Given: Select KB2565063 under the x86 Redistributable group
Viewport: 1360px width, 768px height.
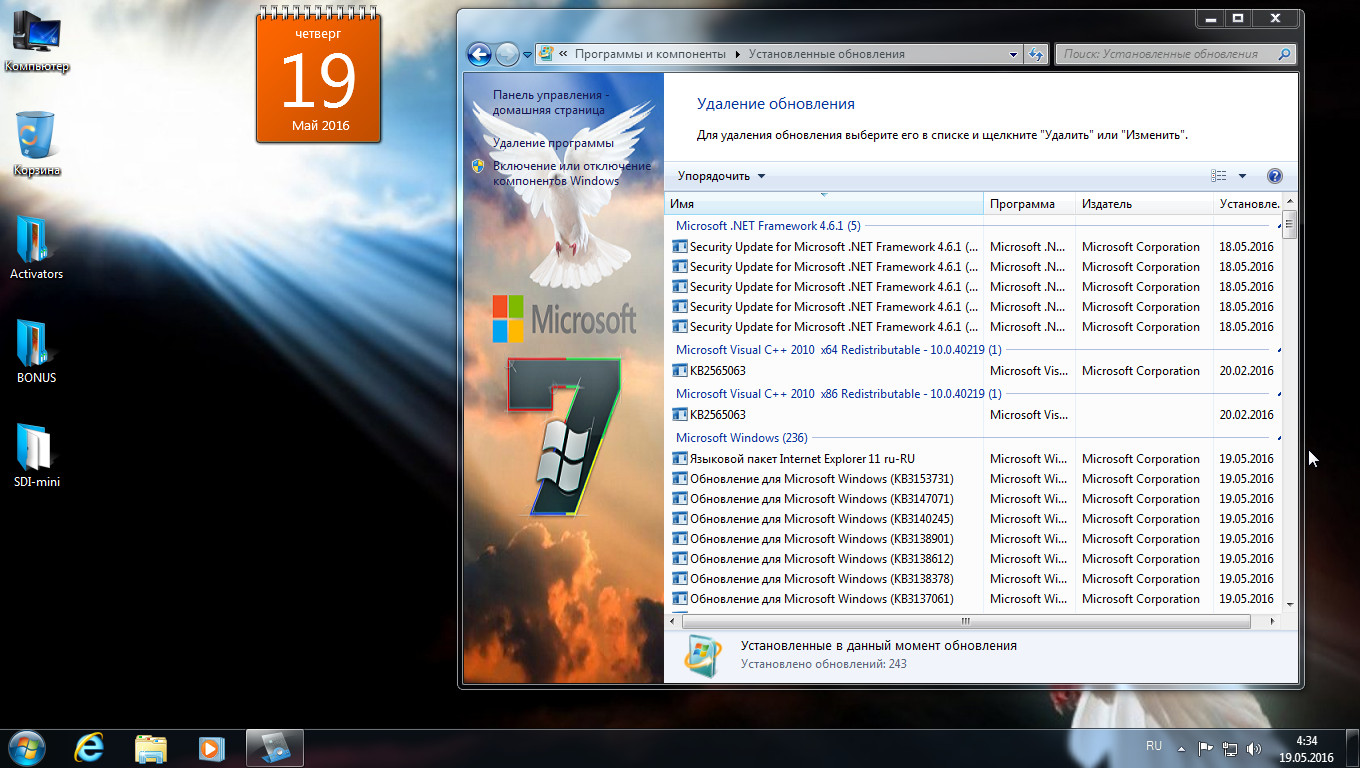Looking at the screenshot, I should [x=974, y=415].
